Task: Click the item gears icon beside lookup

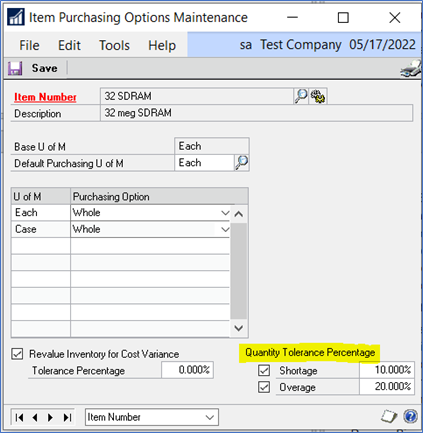Action: [318, 96]
